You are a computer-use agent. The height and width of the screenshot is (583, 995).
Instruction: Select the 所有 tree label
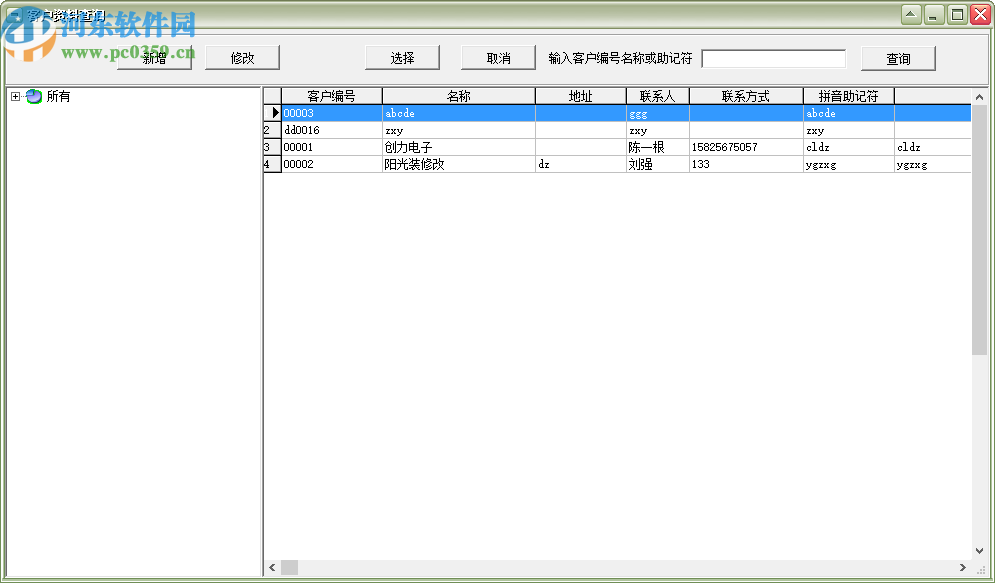58,96
